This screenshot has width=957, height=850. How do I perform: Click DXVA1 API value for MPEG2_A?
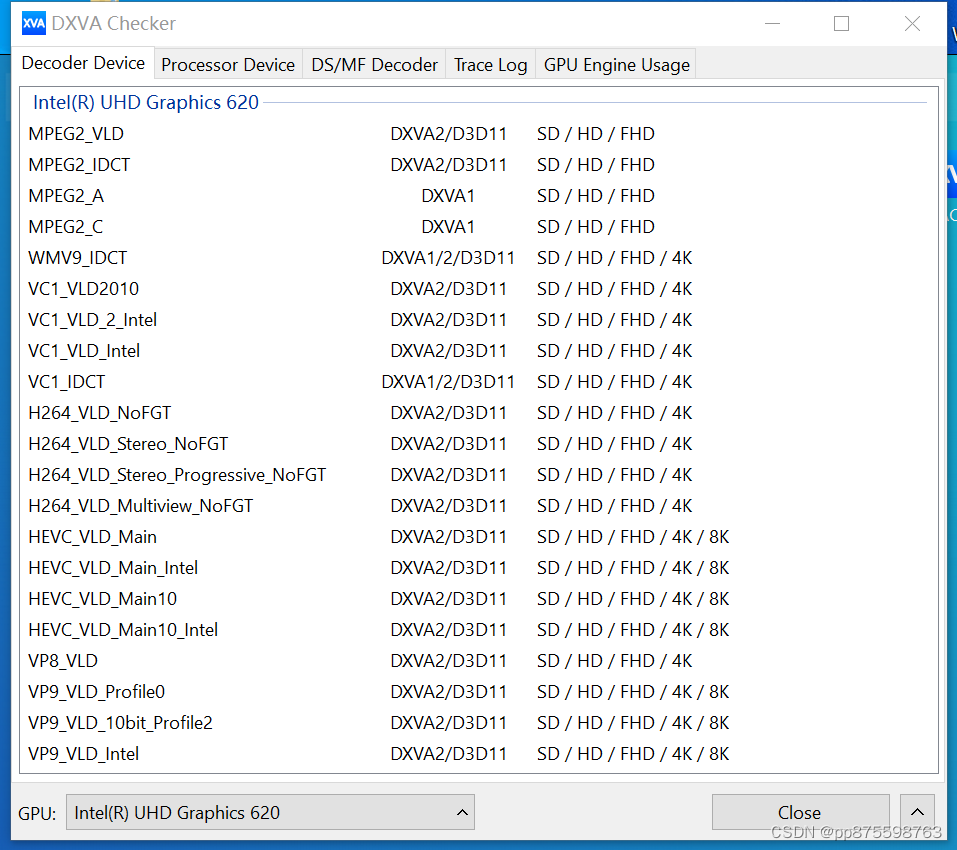coord(448,196)
